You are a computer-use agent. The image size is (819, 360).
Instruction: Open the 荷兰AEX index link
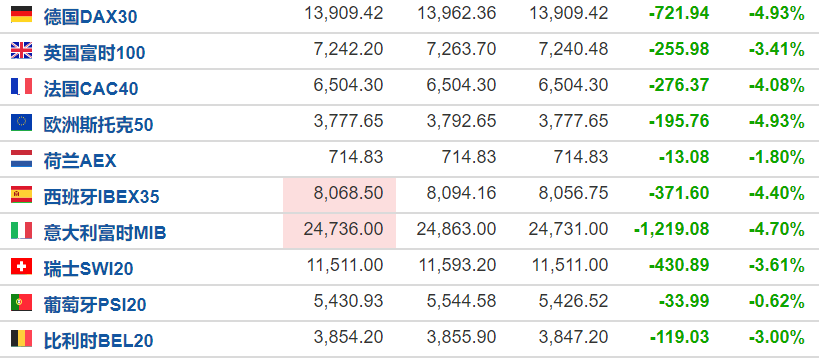point(80,161)
